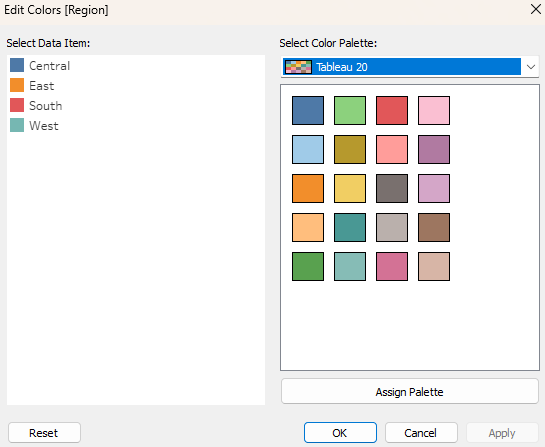Pick the West region entry

(x=34, y=125)
